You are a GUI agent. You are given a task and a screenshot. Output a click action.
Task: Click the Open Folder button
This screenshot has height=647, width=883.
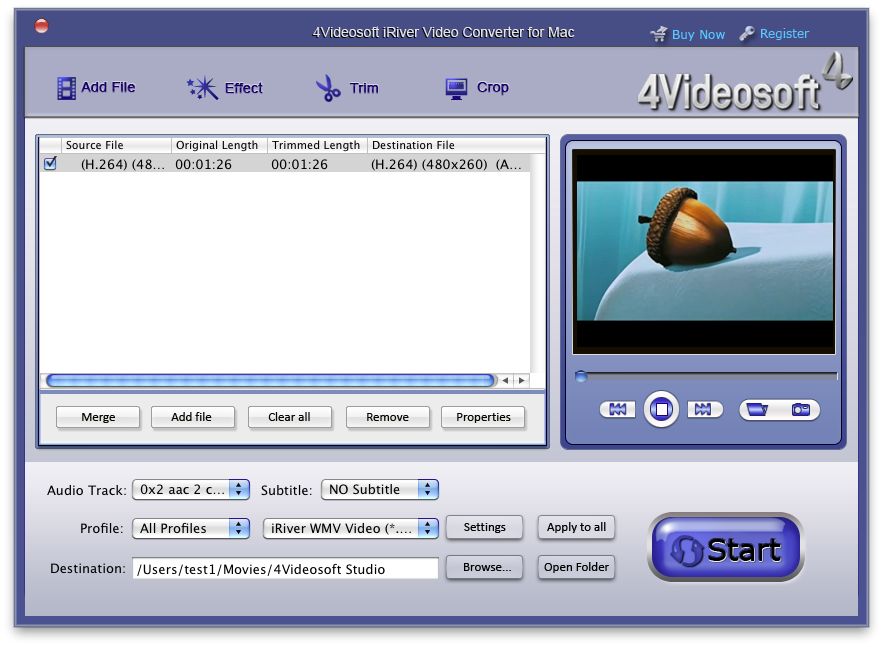(576, 568)
